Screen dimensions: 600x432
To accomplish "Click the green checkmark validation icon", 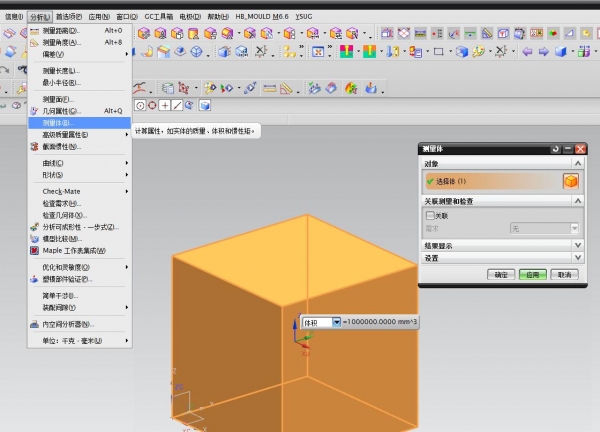I will click(315, 88).
